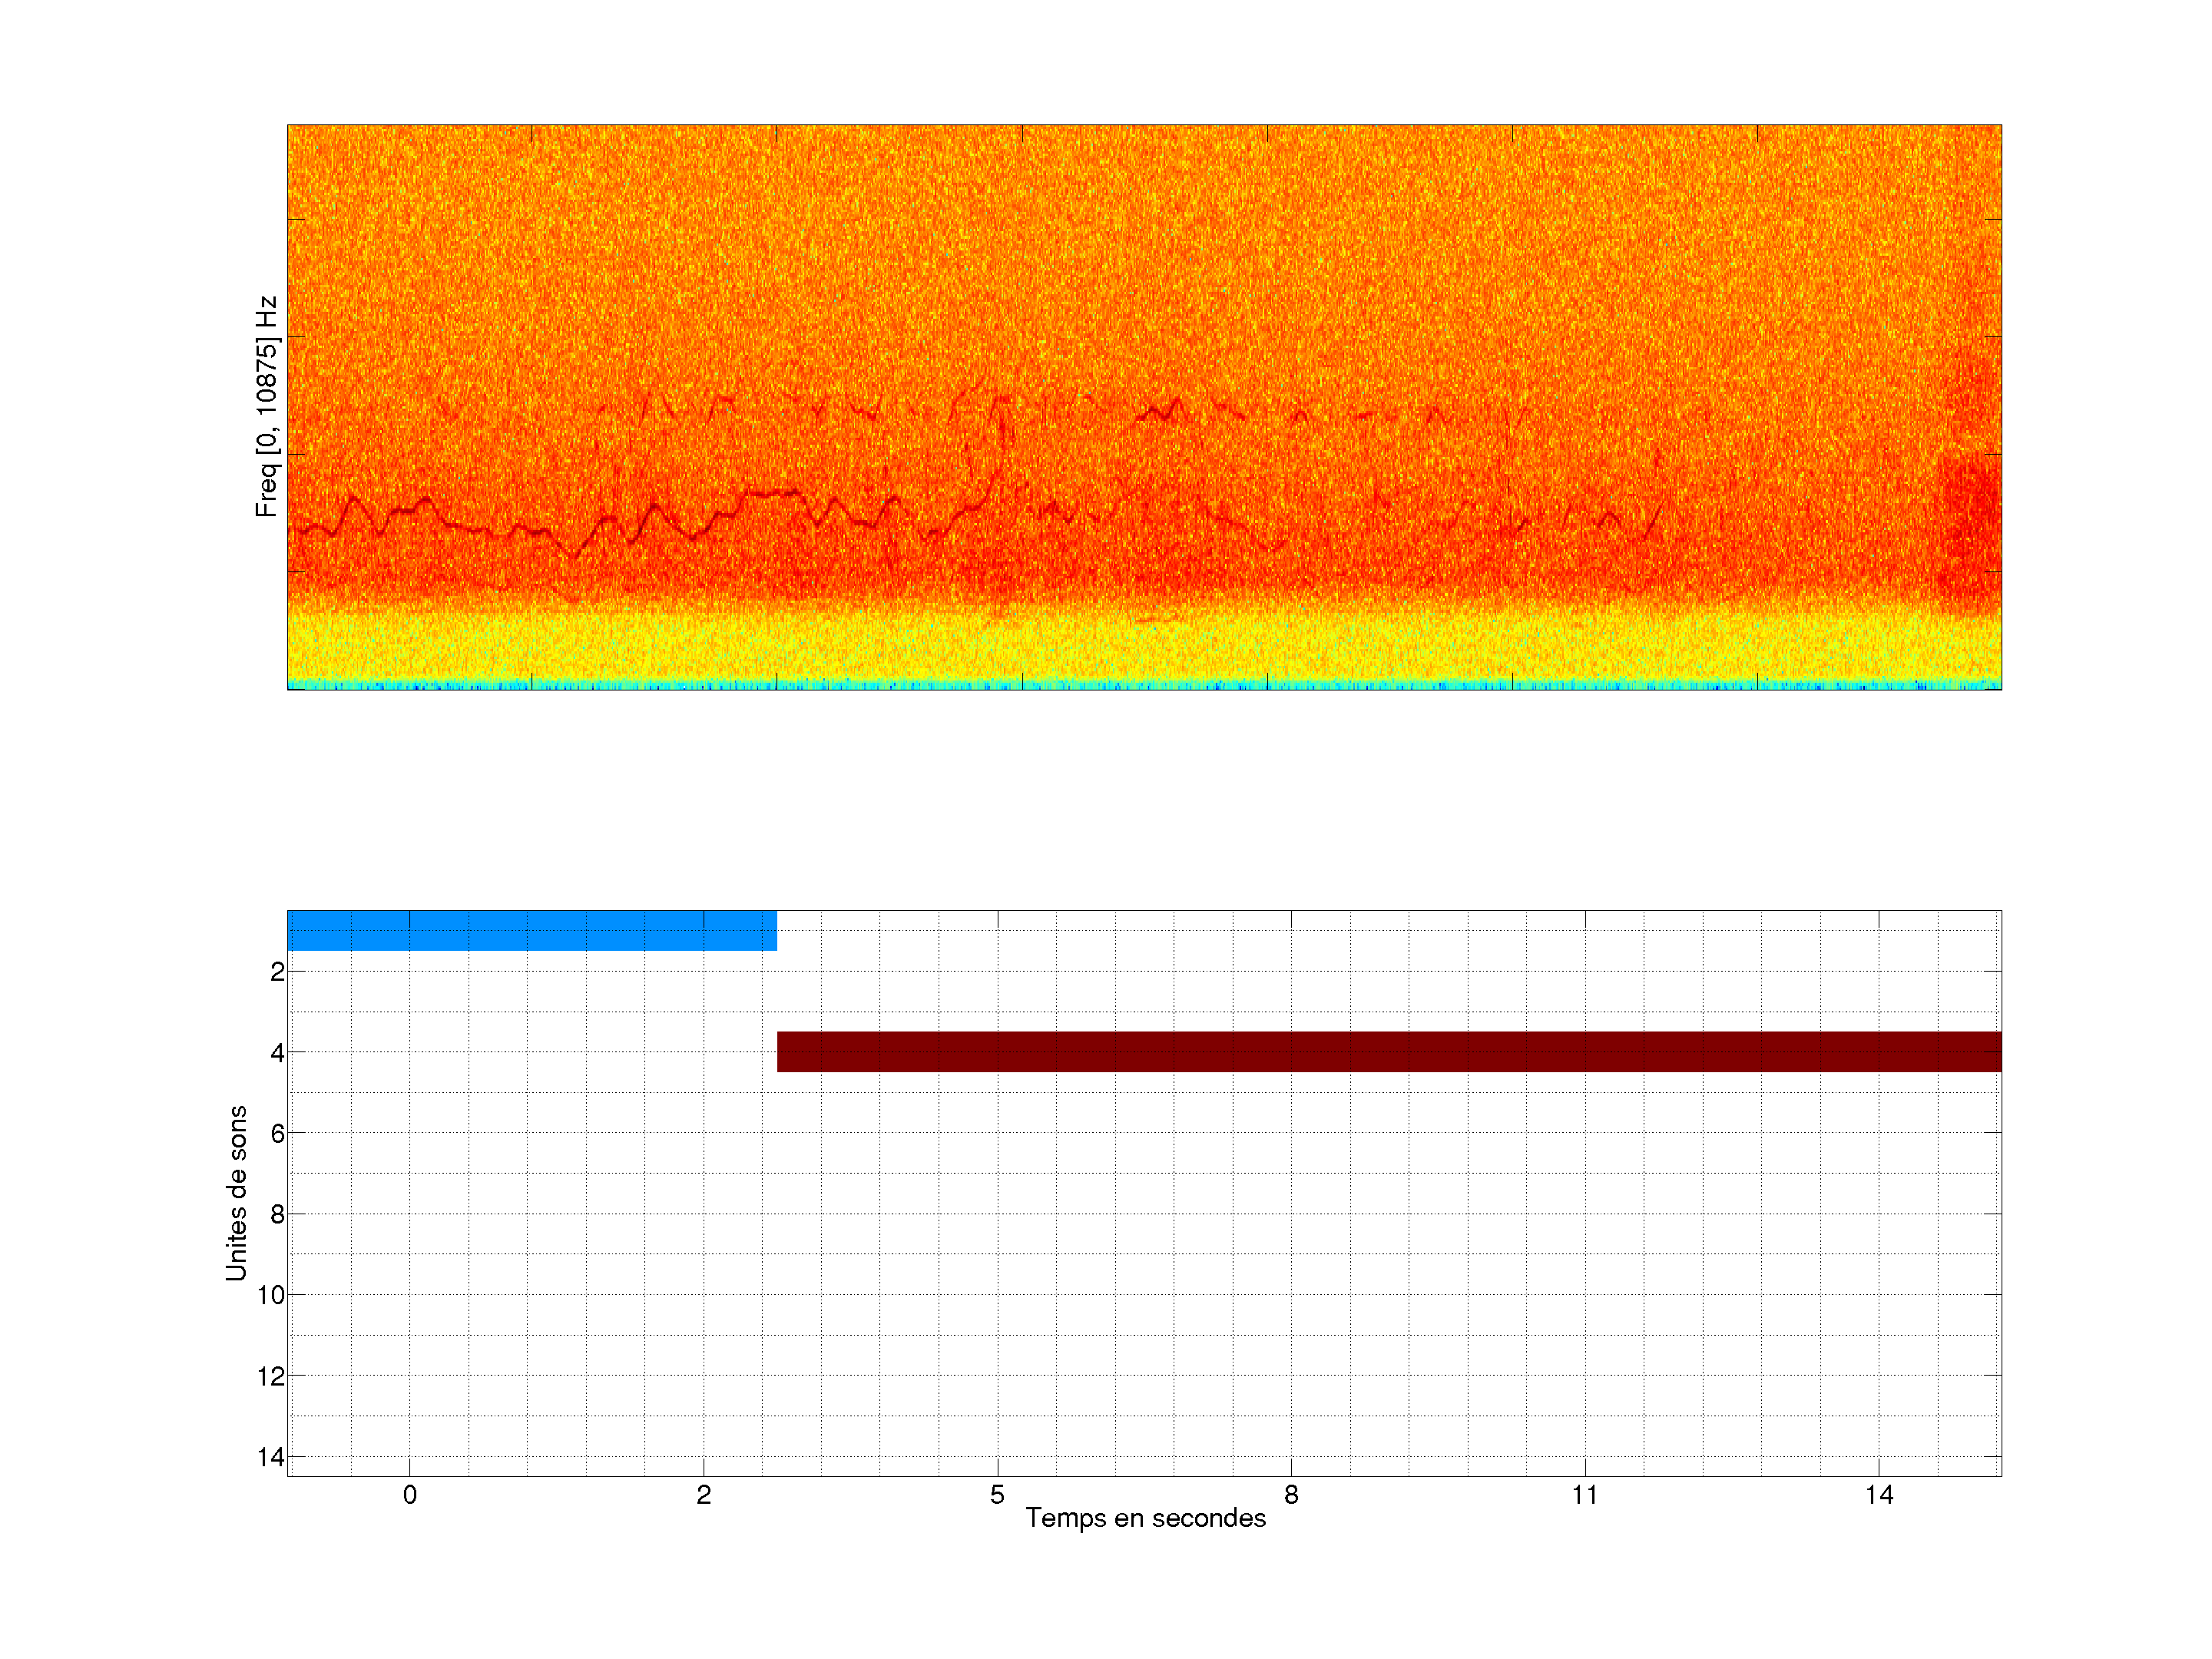Click x-axis tick label '11'
Image resolution: width=2212 pixels, height=1659 pixels.
(x=1584, y=1495)
